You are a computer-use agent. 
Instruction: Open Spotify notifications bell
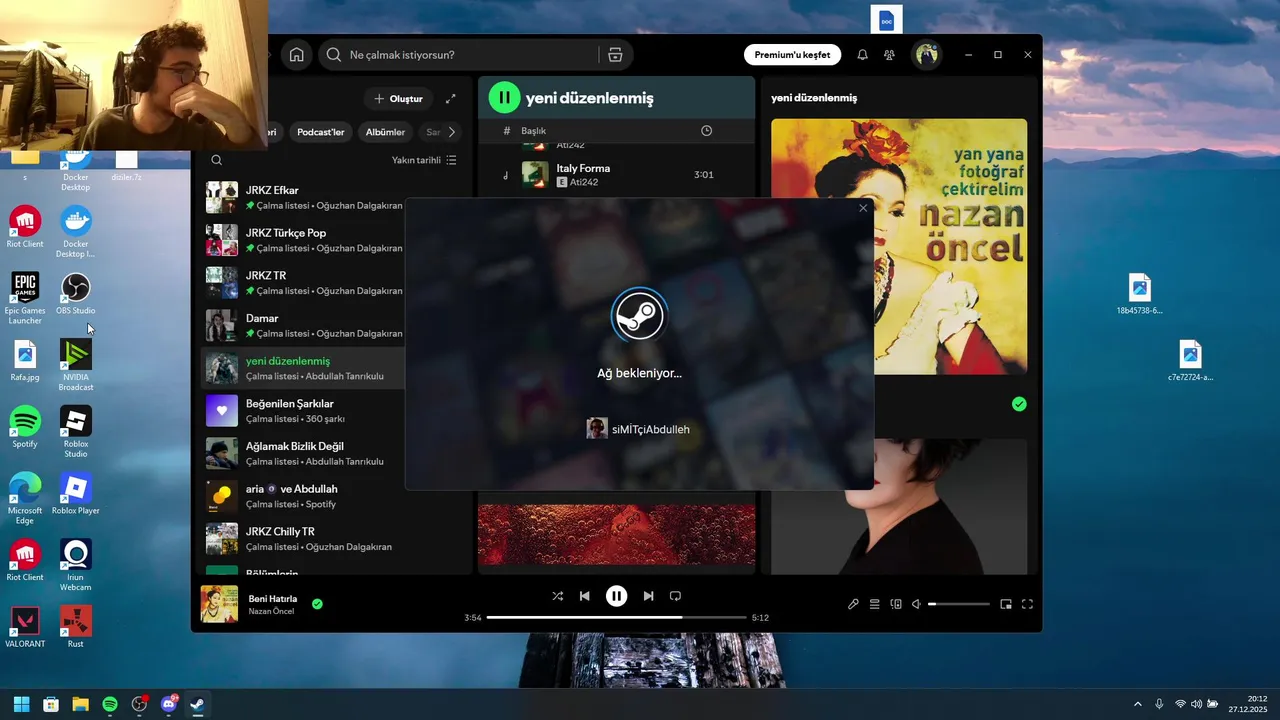coord(862,55)
